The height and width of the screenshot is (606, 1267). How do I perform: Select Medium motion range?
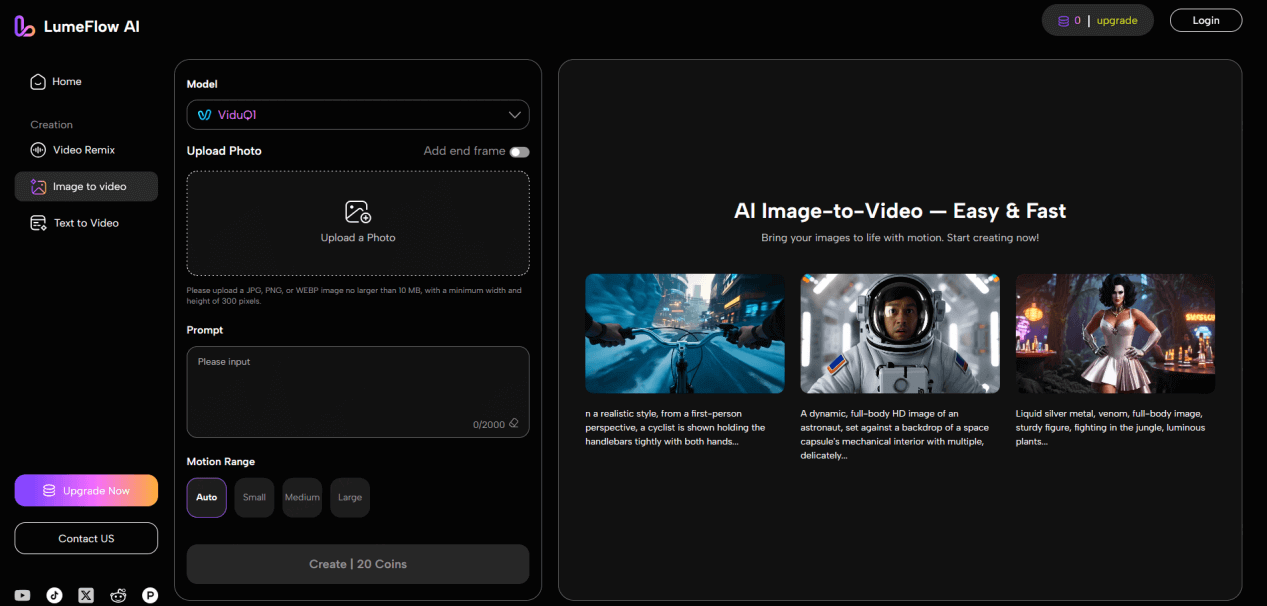pyautogui.click(x=302, y=497)
